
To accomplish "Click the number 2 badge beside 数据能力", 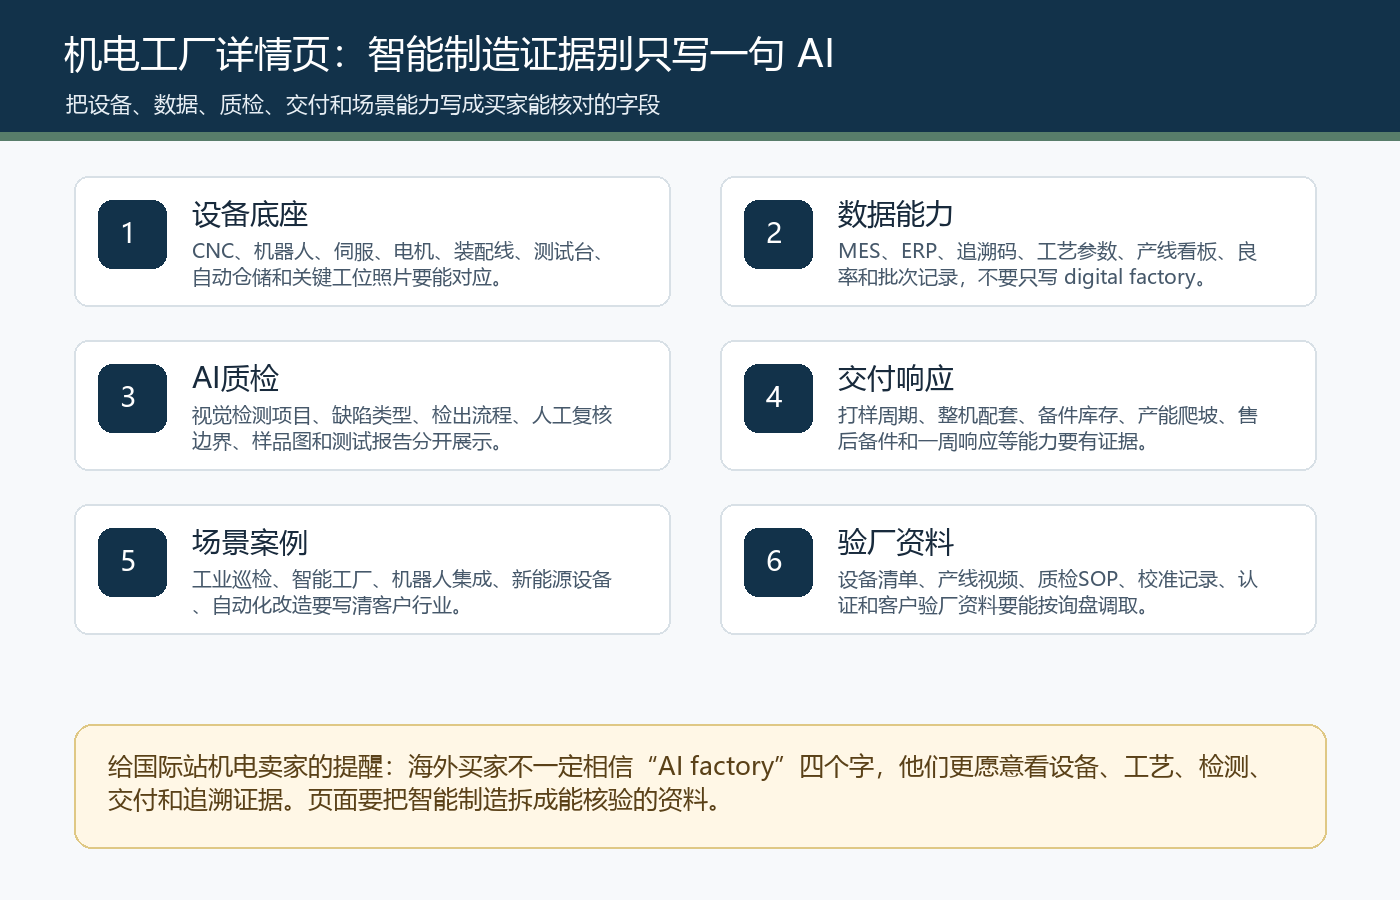I will 778,234.
